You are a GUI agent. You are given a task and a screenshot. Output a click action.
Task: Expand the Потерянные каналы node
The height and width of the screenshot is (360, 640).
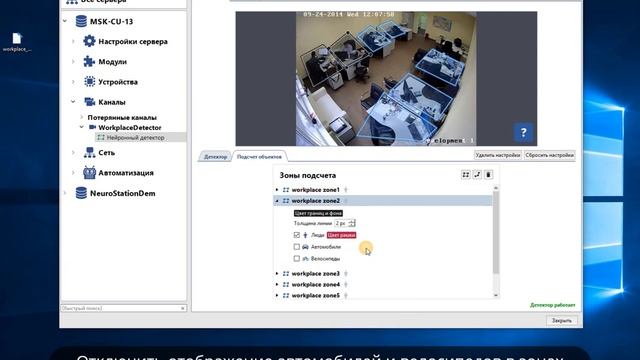81,117
